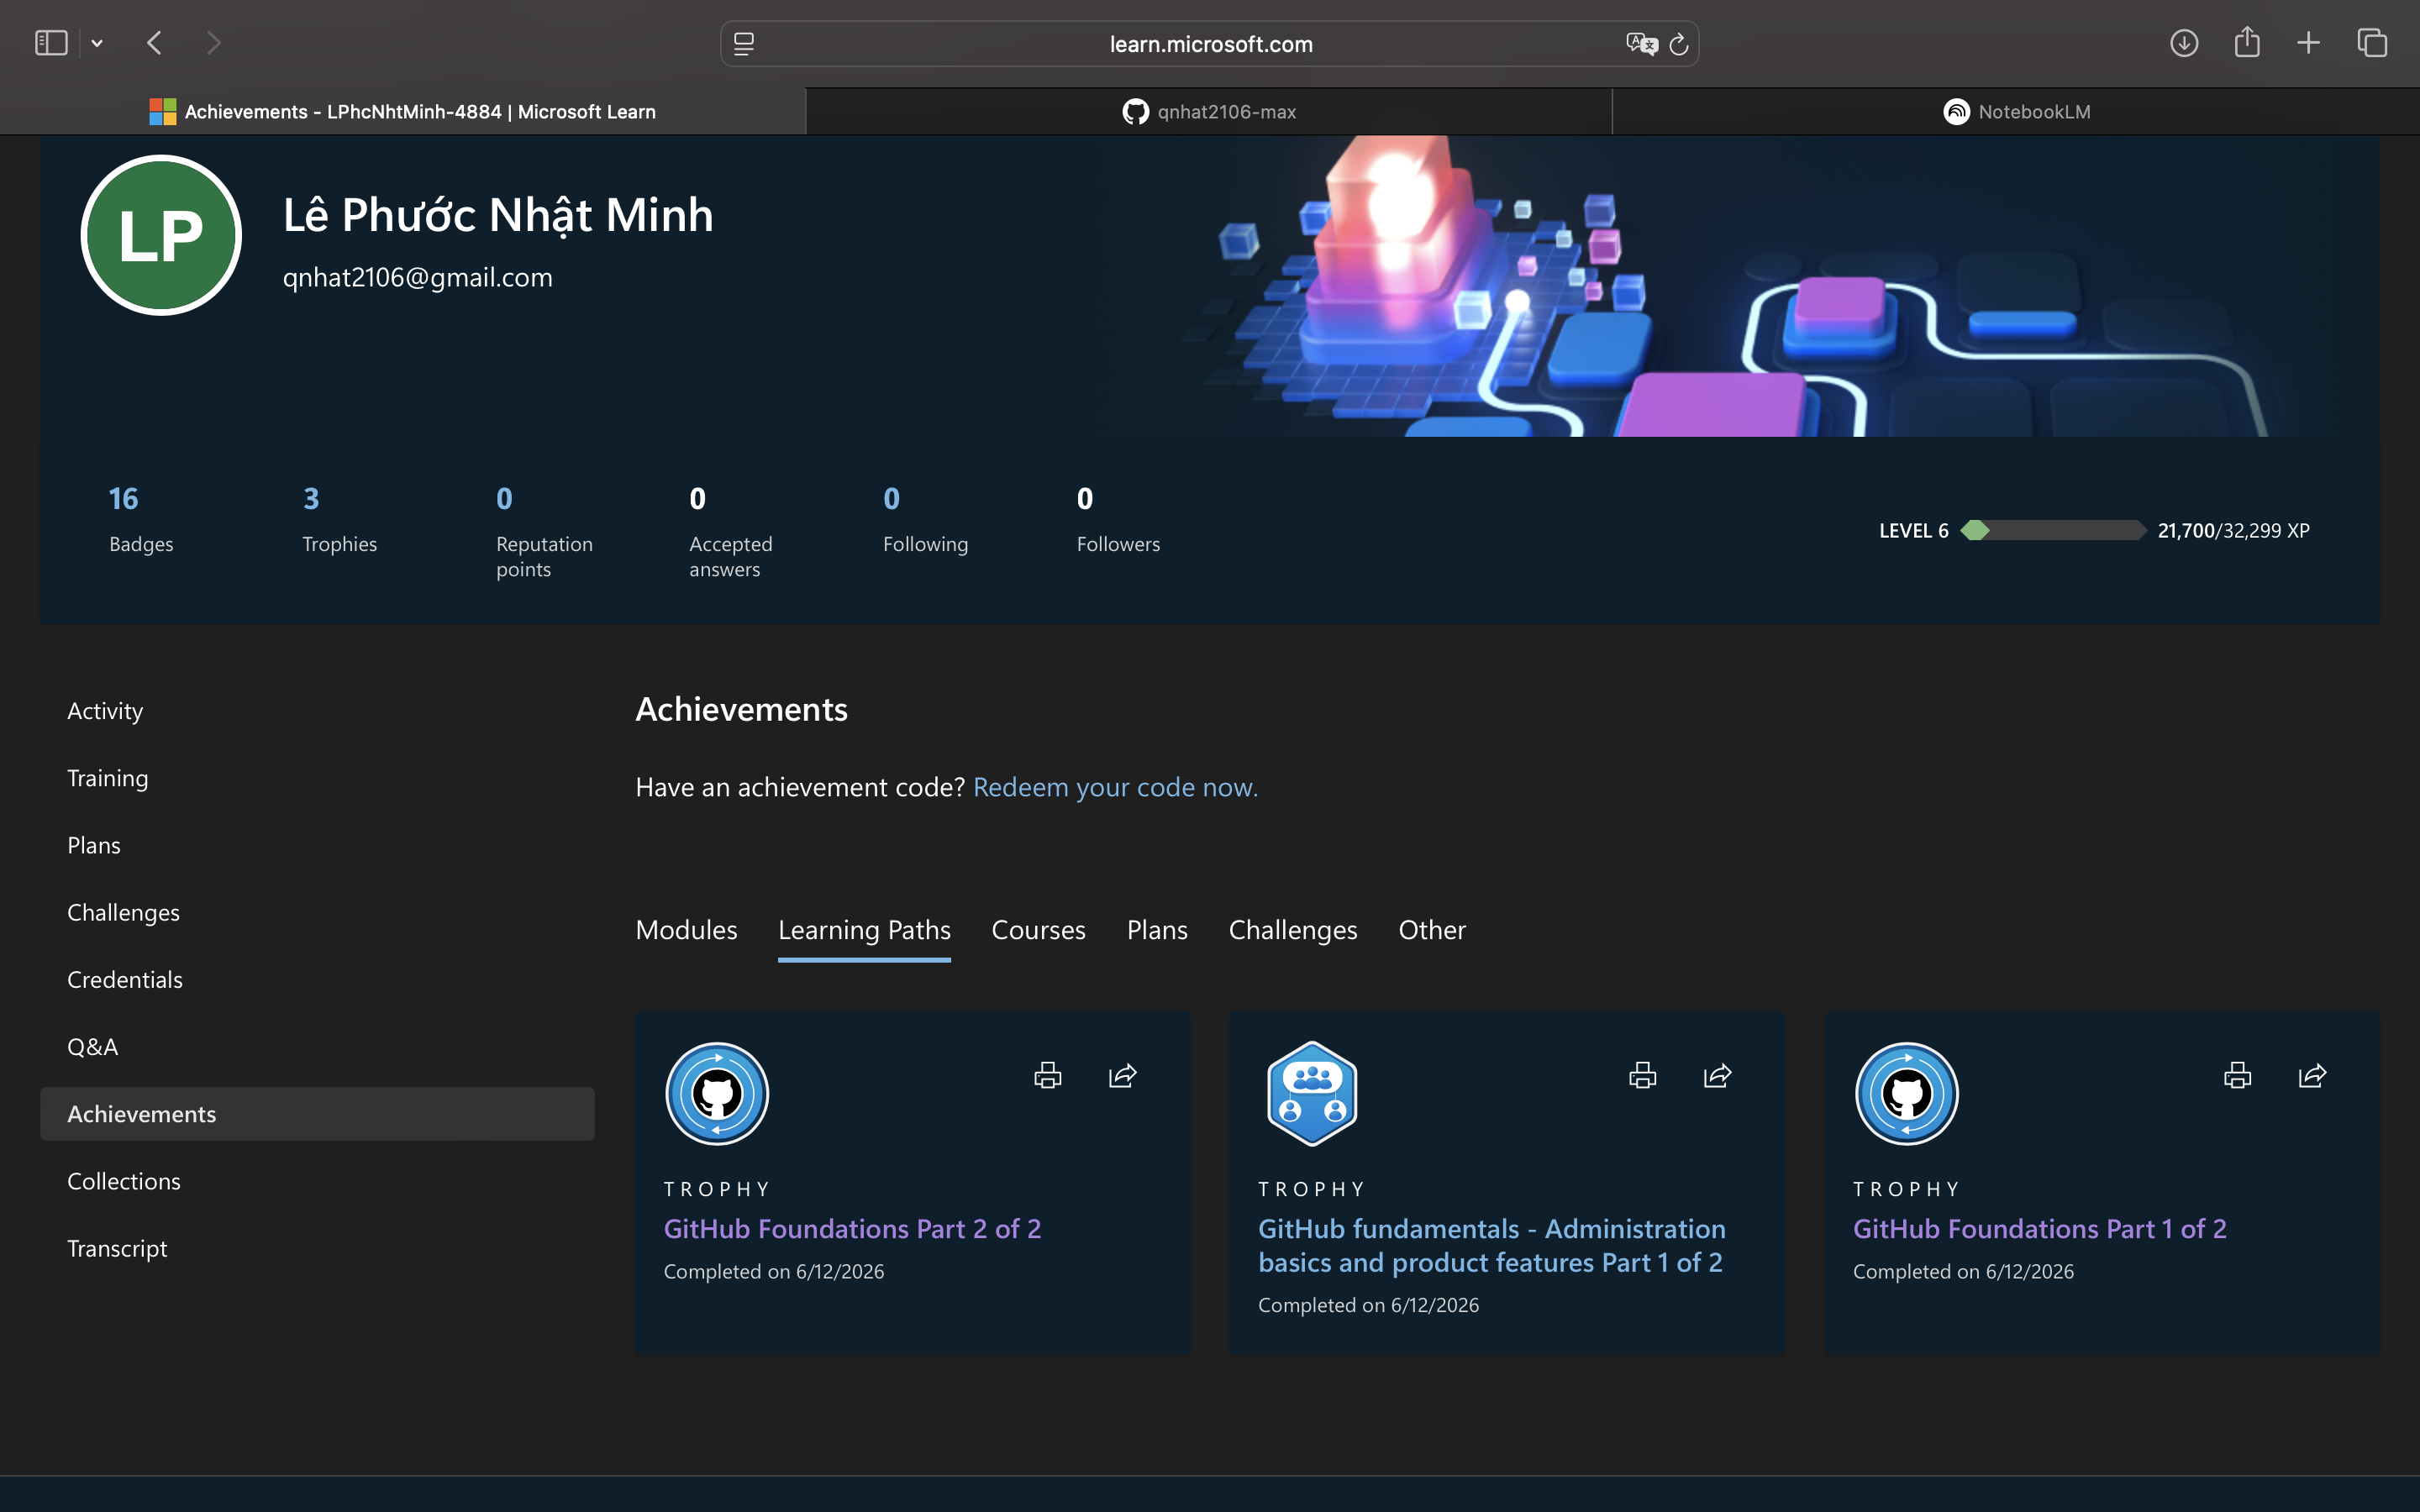
Task: Go forward to the next page
Action: [213, 43]
